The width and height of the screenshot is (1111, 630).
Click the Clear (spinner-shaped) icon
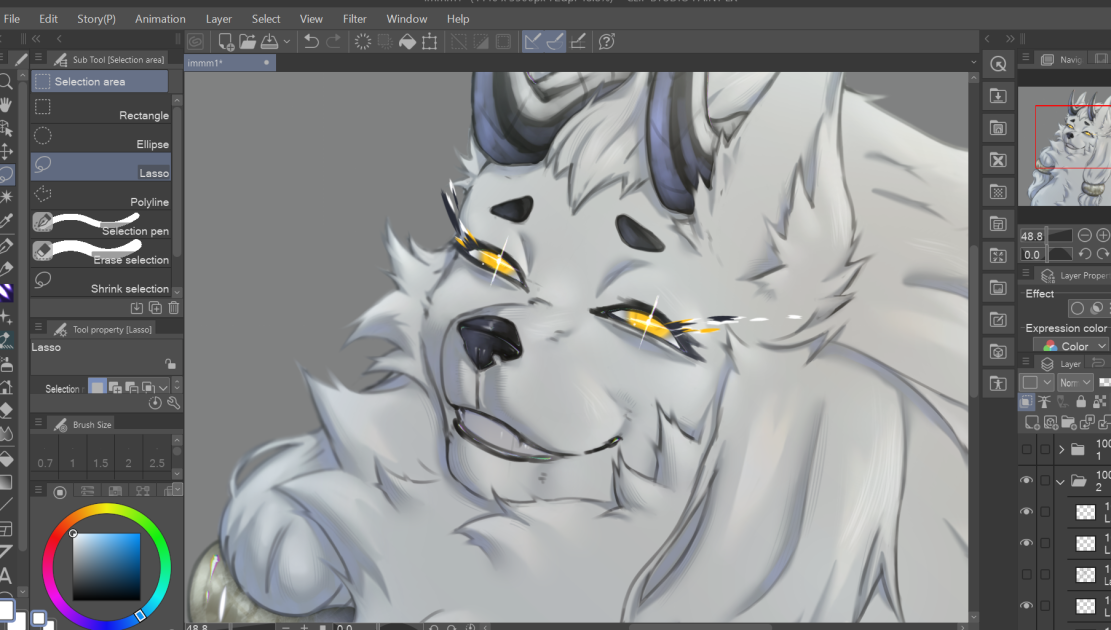pos(363,42)
